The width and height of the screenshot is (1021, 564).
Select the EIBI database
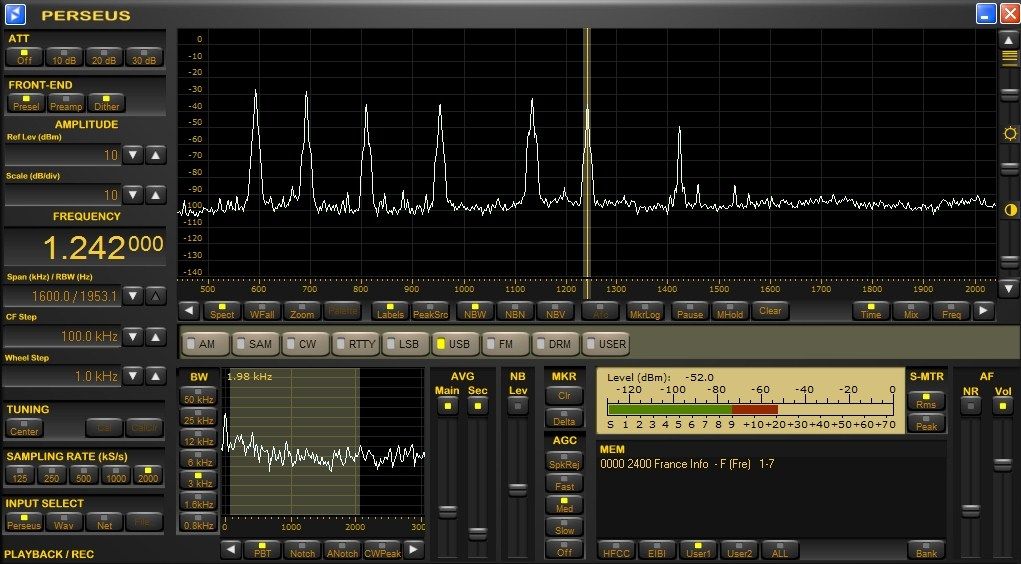click(657, 550)
